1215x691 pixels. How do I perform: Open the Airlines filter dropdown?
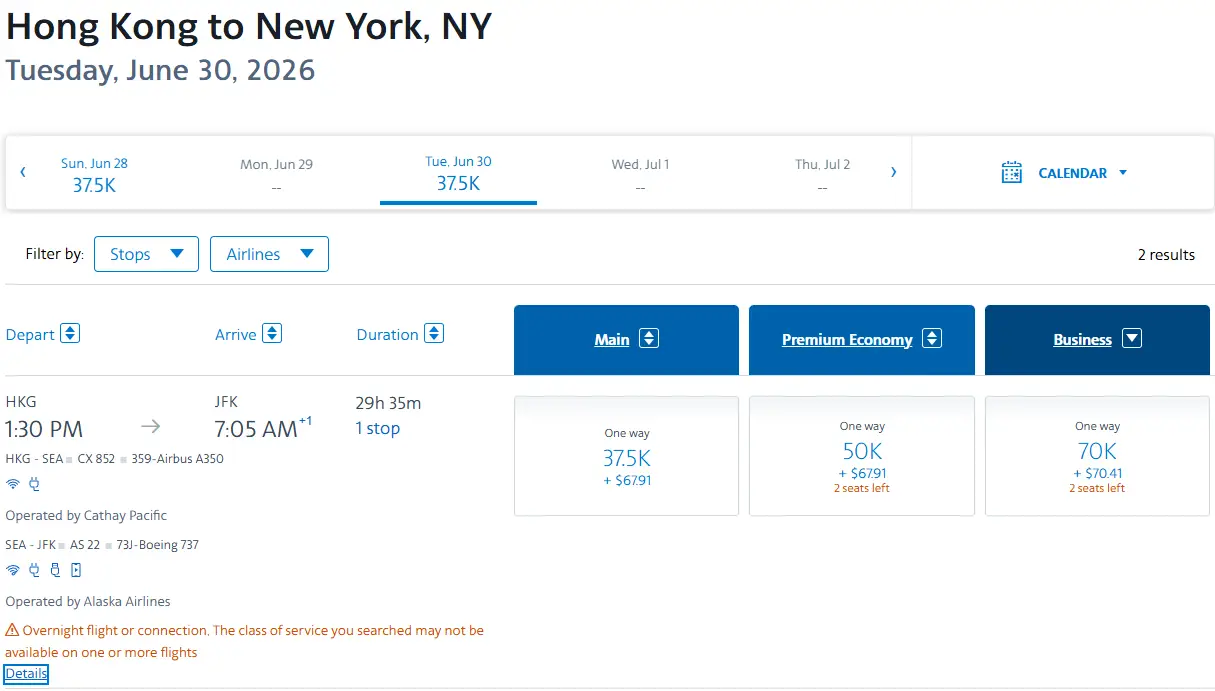coord(269,254)
